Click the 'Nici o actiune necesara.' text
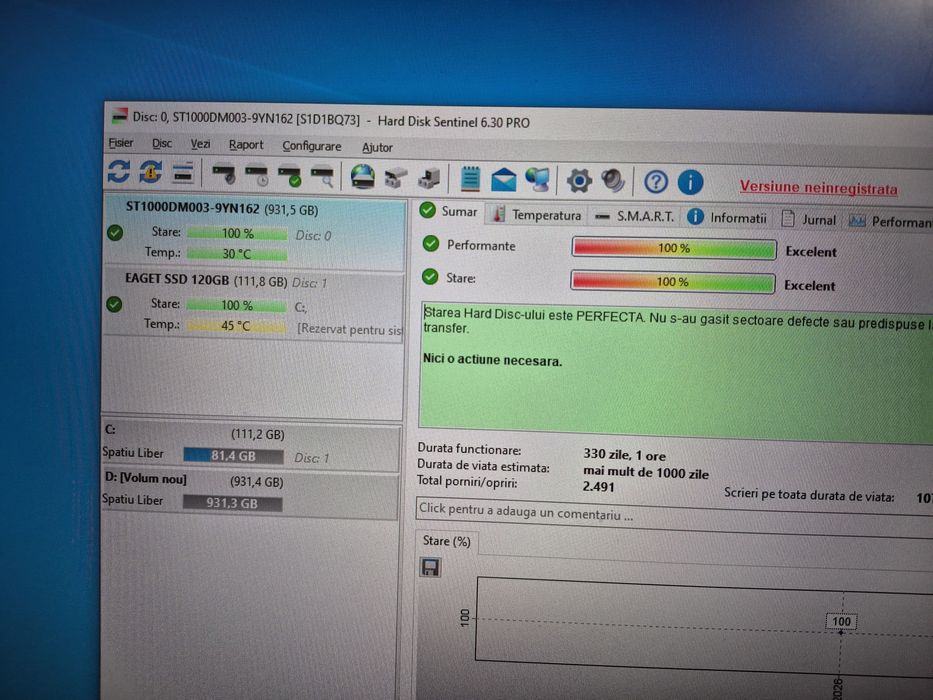This screenshot has width=933, height=700. click(x=492, y=360)
